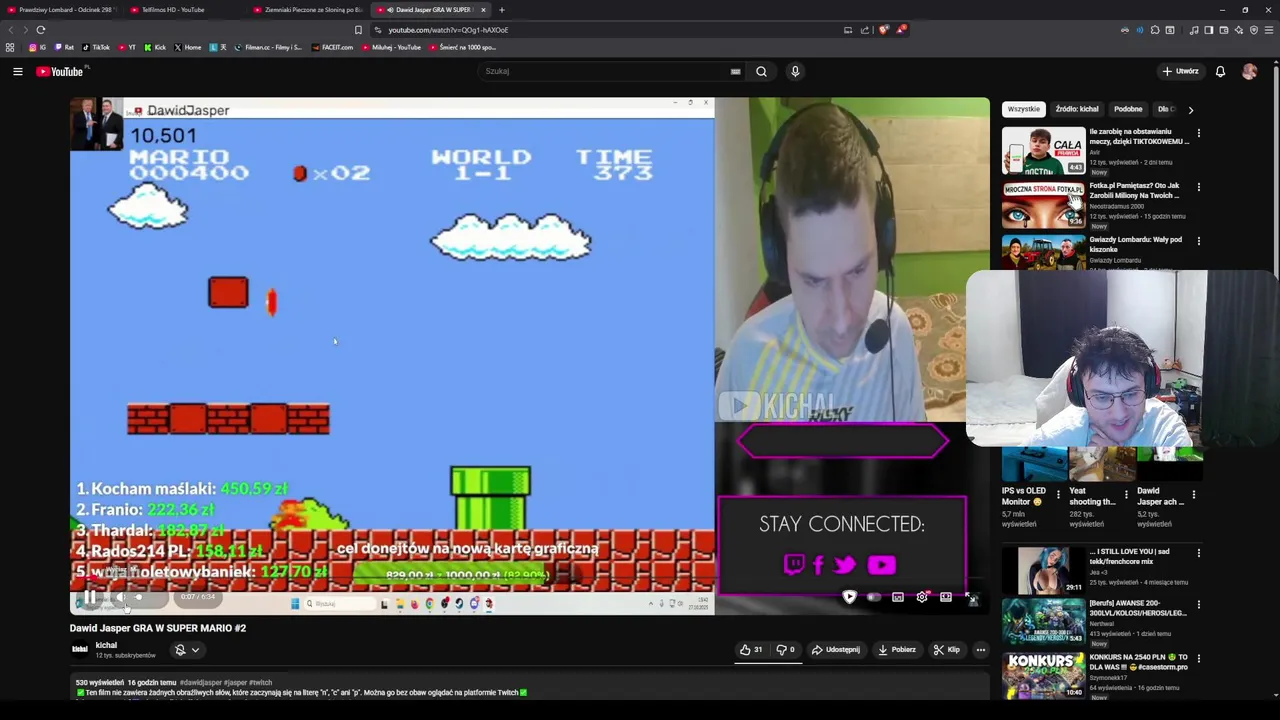1280x720 pixels.
Task: Click the YouTube search magnifier button
Action: pyautogui.click(x=761, y=71)
